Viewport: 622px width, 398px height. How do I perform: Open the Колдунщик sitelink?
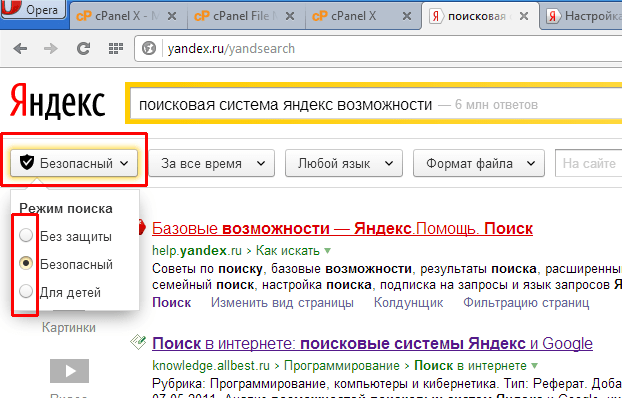[x=408, y=303]
